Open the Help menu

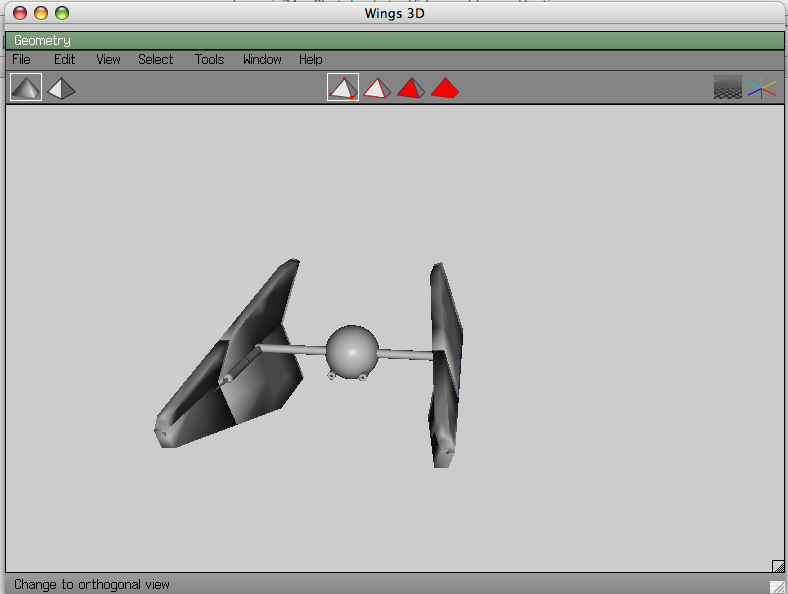(310, 60)
